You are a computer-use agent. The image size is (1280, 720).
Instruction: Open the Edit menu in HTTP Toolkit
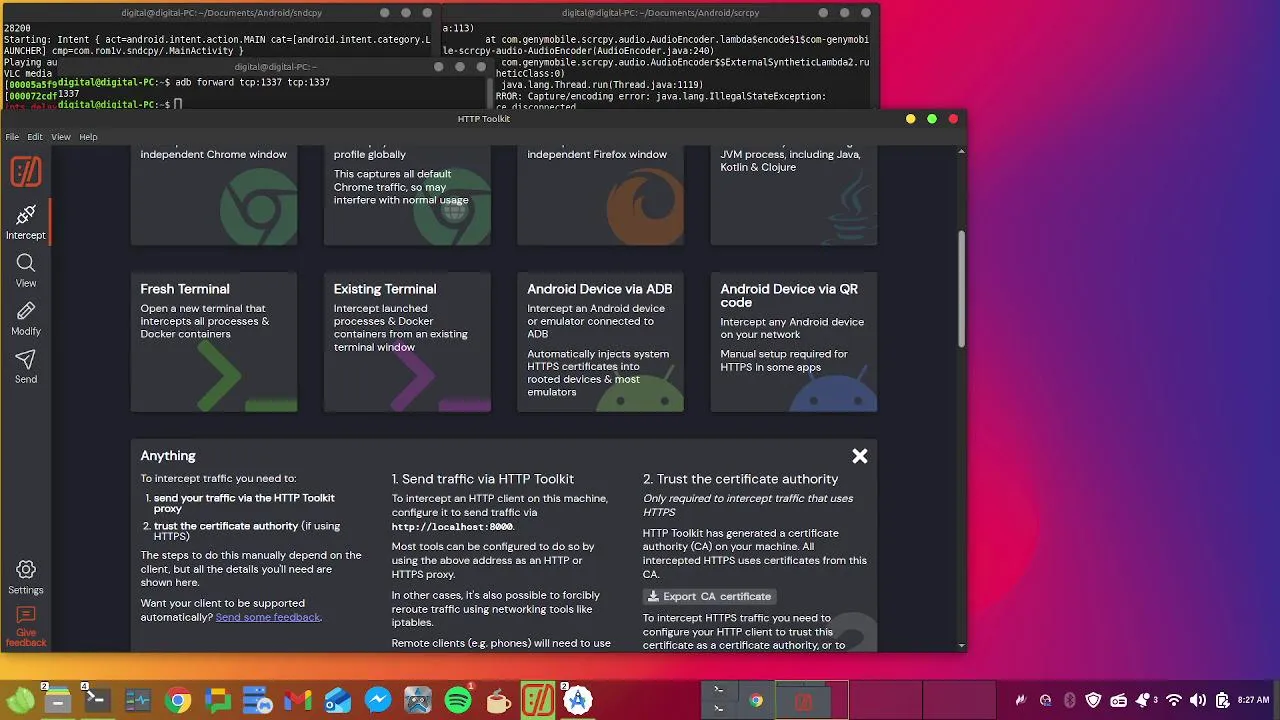click(x=35, y=137)
